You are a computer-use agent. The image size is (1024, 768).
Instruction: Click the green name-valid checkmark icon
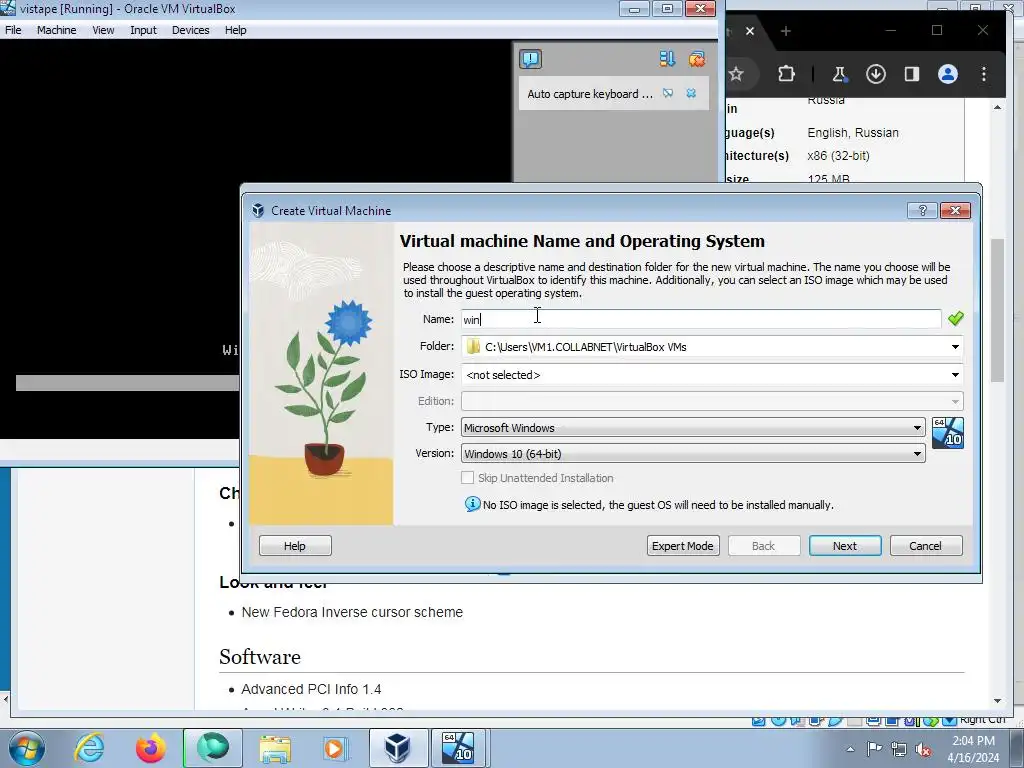coord(955,319)
